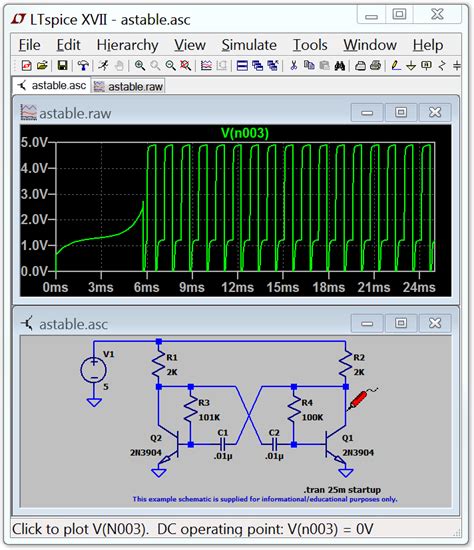Click the Print printer icon
Image resolution: width=474 pixels, height=550 pixels.
point(375,66)
